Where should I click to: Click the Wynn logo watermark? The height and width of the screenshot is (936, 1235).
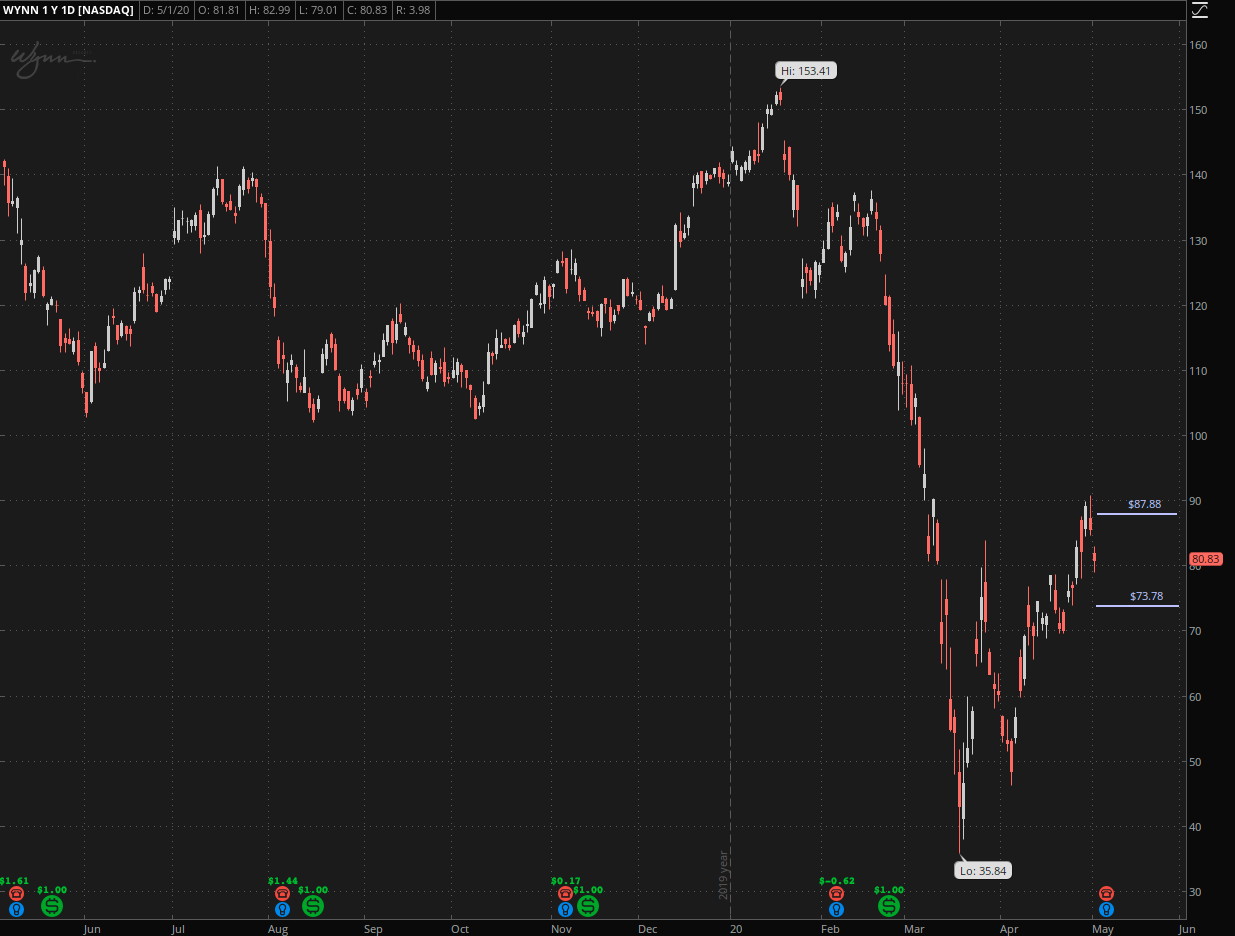50,59
